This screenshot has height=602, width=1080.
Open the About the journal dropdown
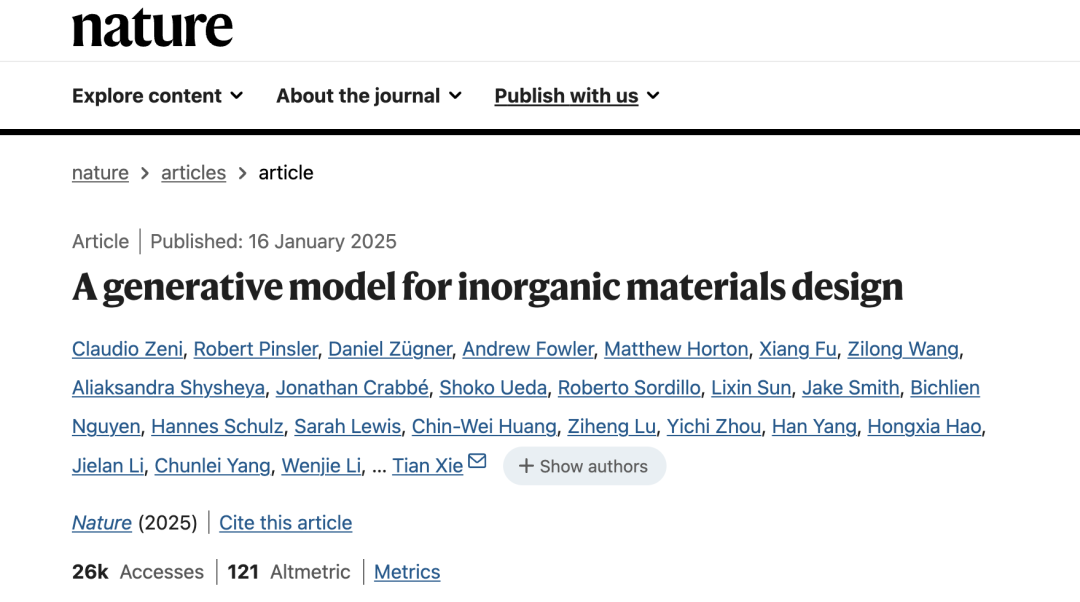368,96
